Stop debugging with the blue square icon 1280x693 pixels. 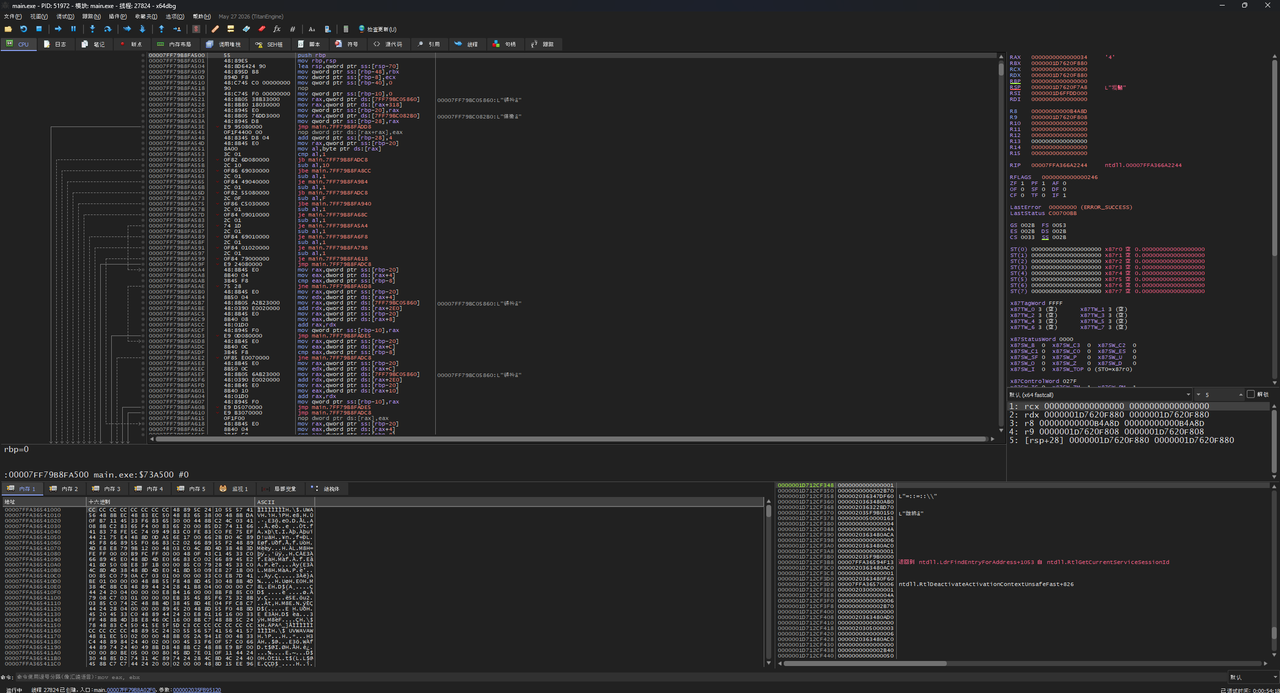pos(39,29)
